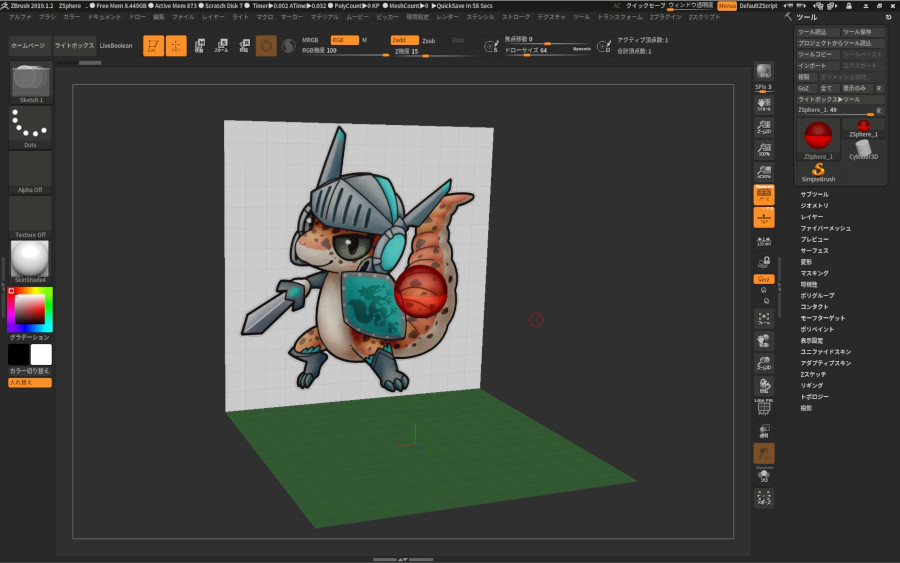Click the ツール保存 button
Screen dimensions: 900x563
coord(863,32)
